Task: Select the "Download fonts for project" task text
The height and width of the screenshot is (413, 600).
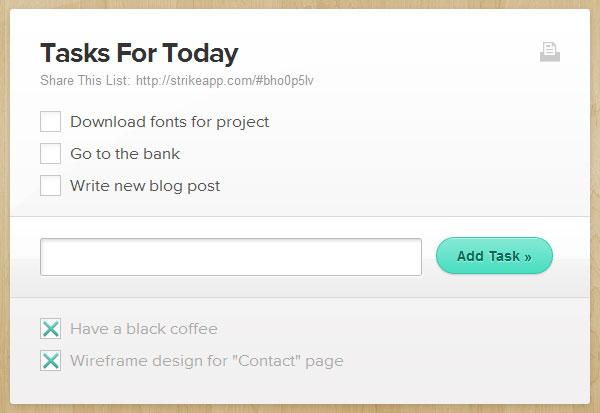Action: coord(170,122)
